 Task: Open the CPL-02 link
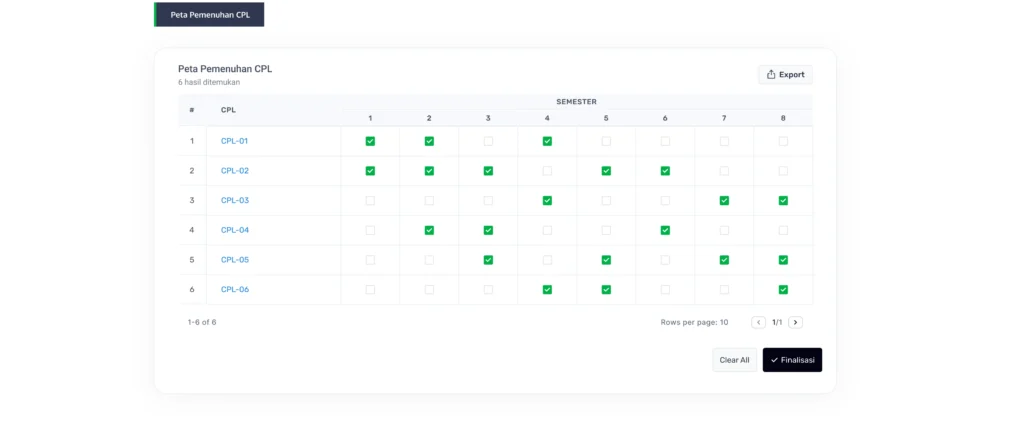click(x=234, y=171)
